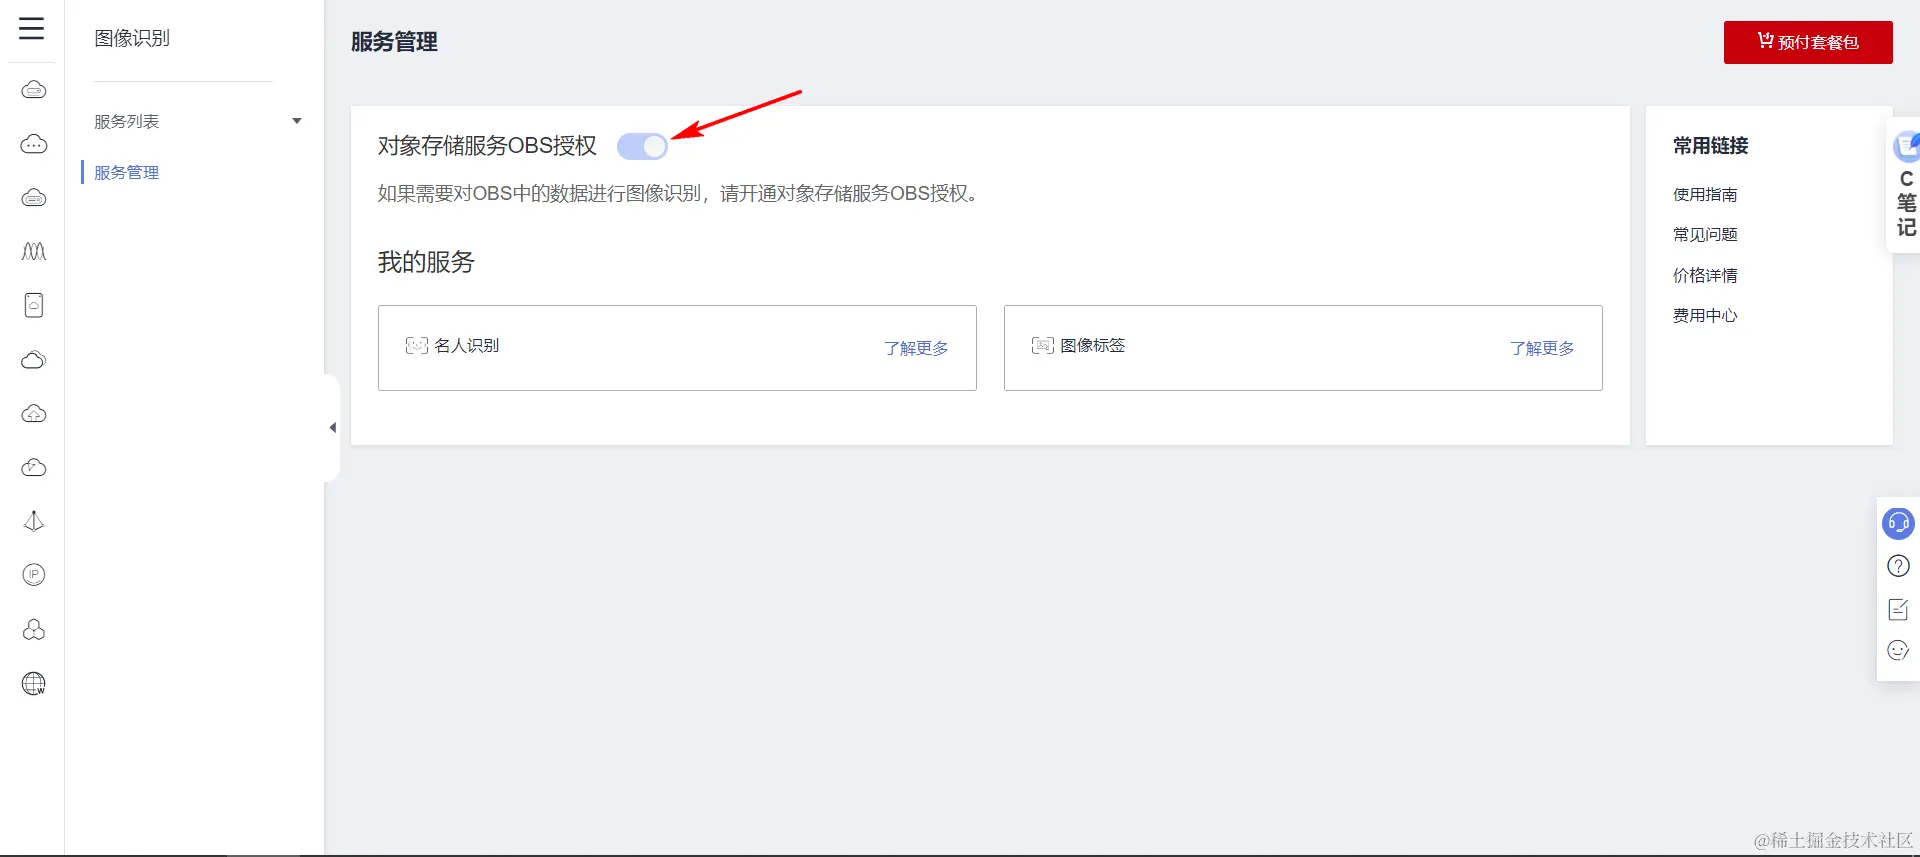Select the 服务管理 menu item
This screenshot has width=1920, height=857.
tap(127, 173)
